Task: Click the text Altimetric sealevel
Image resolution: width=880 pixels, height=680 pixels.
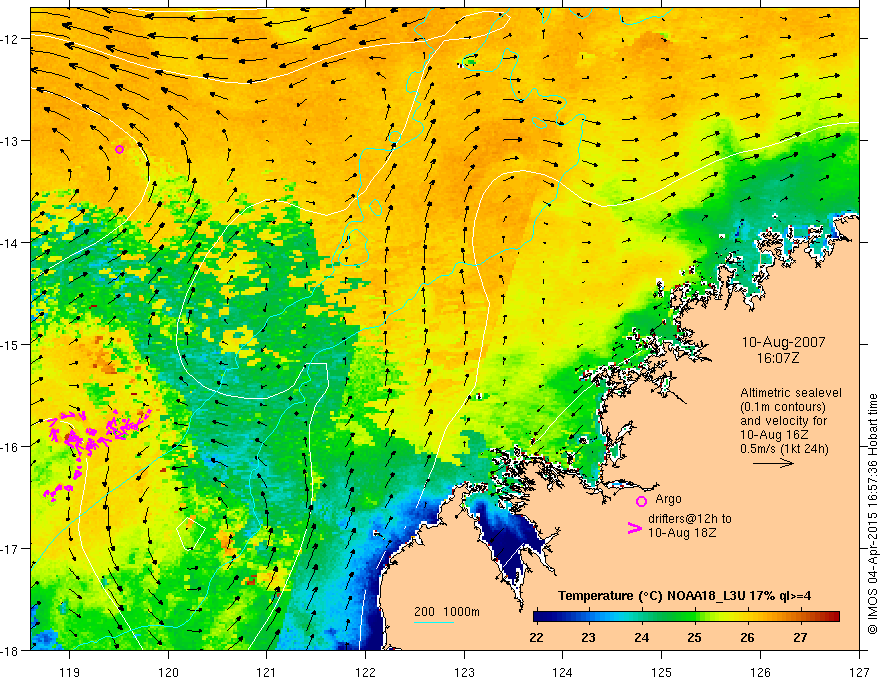Action: [791, 393]
